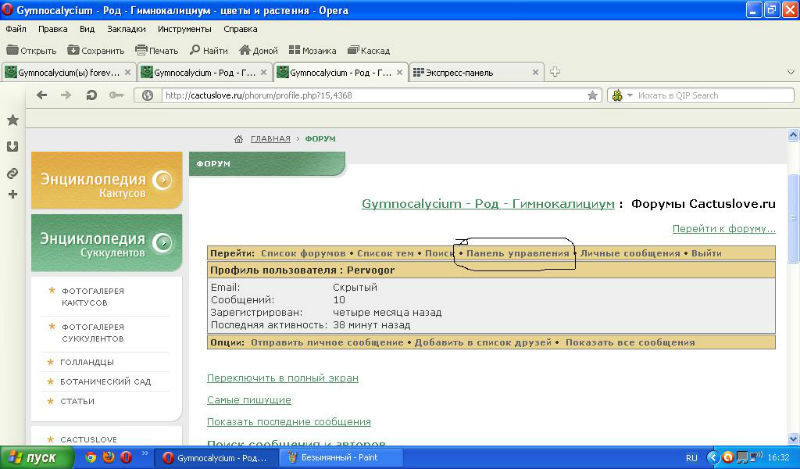This screenshot has width=800, height=469.
Task: Click the Печать (Print) toolbar button
Action: tap(156, 50)
